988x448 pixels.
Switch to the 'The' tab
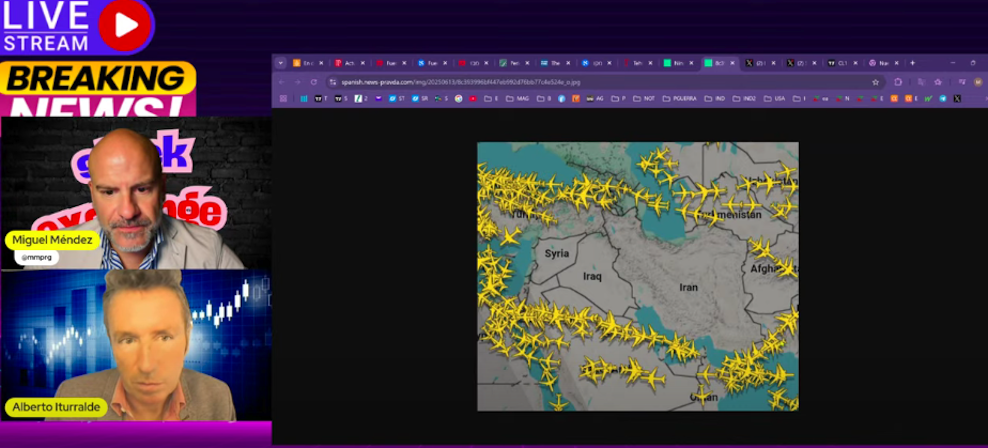pos(551,63)
